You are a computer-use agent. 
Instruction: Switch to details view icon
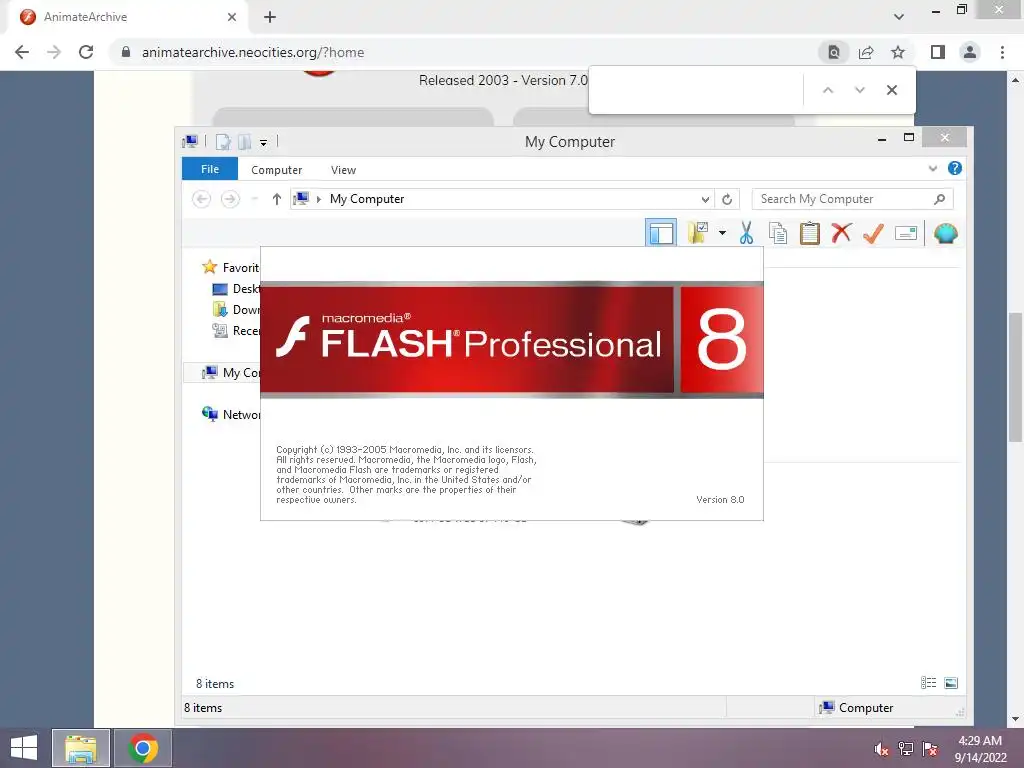928,682
